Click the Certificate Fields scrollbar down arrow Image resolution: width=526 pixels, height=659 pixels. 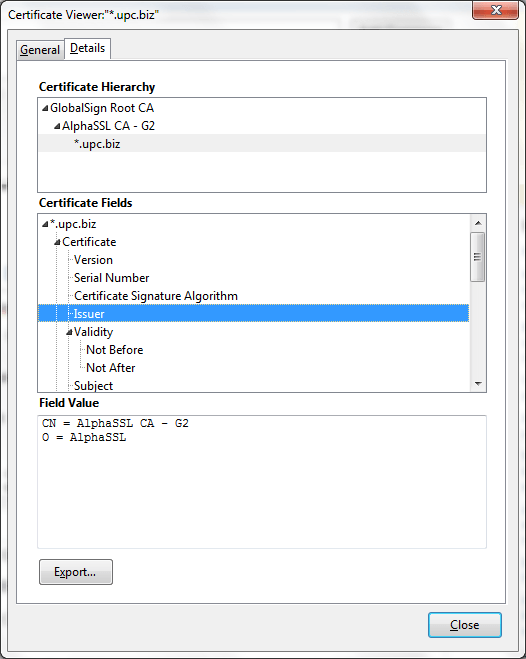coord(478,384)
